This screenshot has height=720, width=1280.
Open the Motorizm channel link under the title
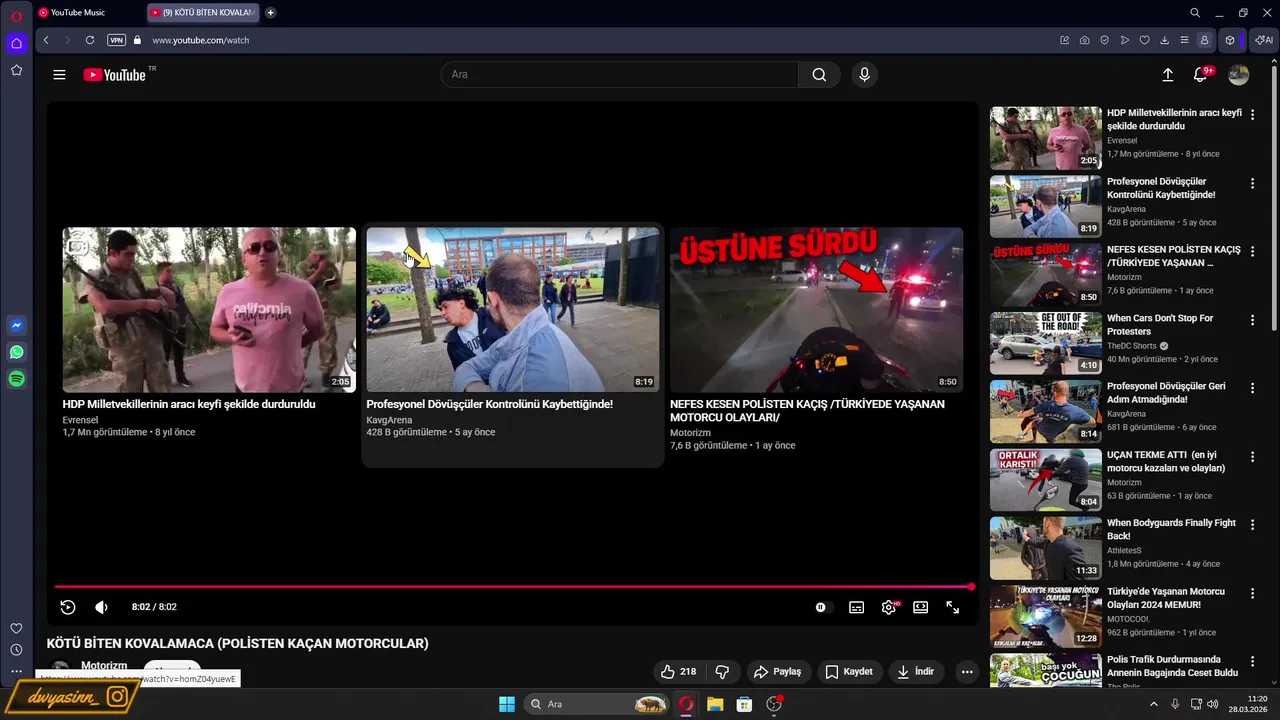coord(104,665)
